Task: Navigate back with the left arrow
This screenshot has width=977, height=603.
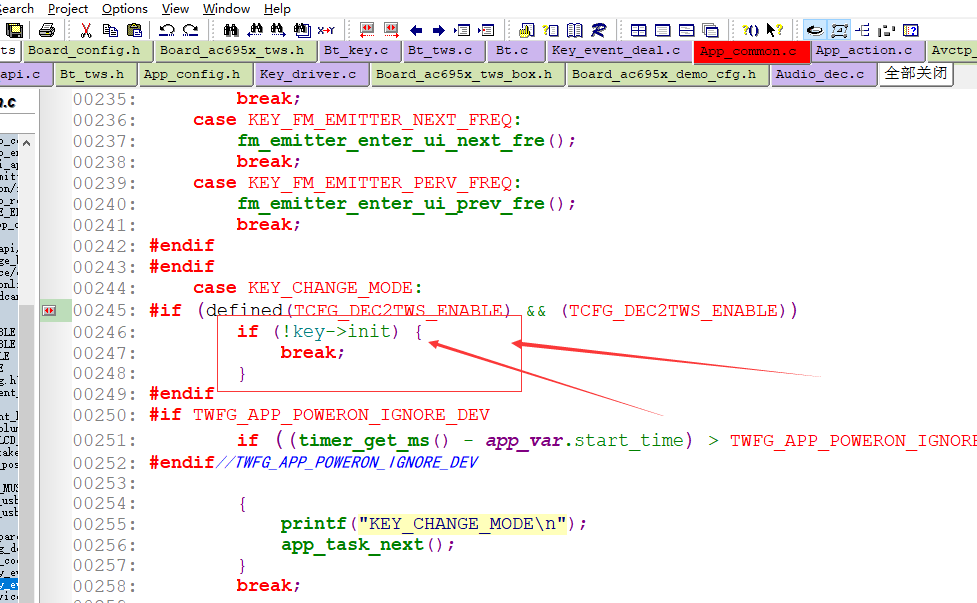Action: (x=416, y=30)
